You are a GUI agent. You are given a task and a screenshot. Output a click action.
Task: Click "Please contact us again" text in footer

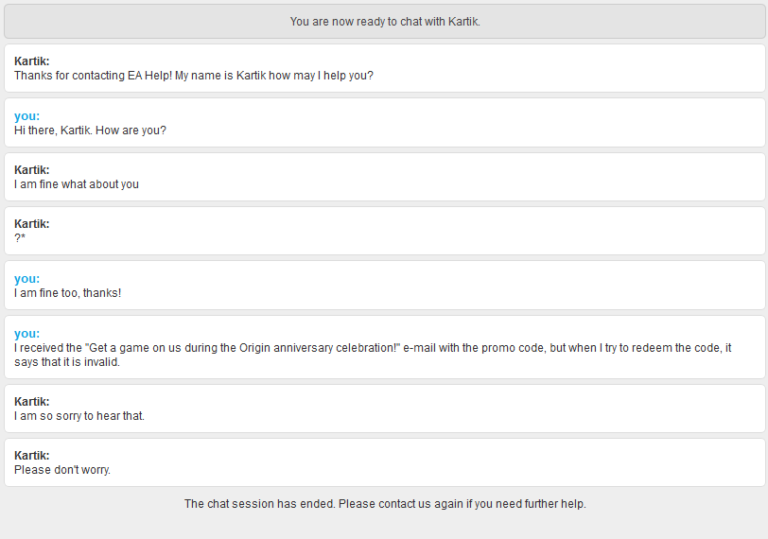tap(400, 504)
